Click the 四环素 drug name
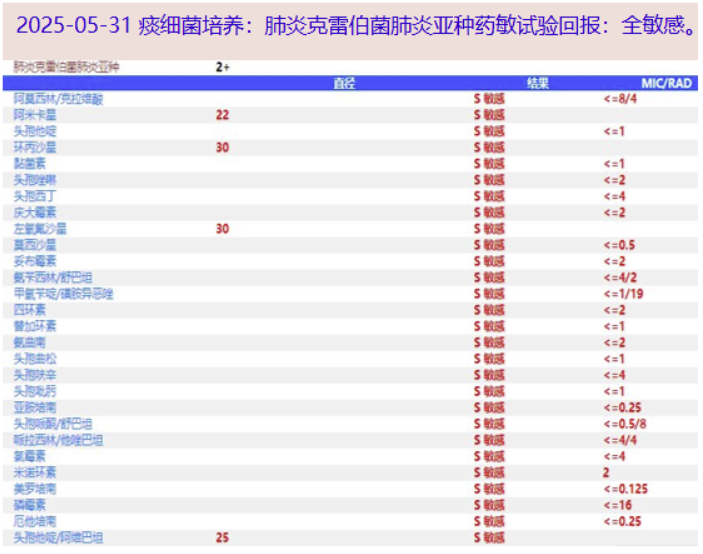Viewport: 703px width, 554px height. (30, 310)
